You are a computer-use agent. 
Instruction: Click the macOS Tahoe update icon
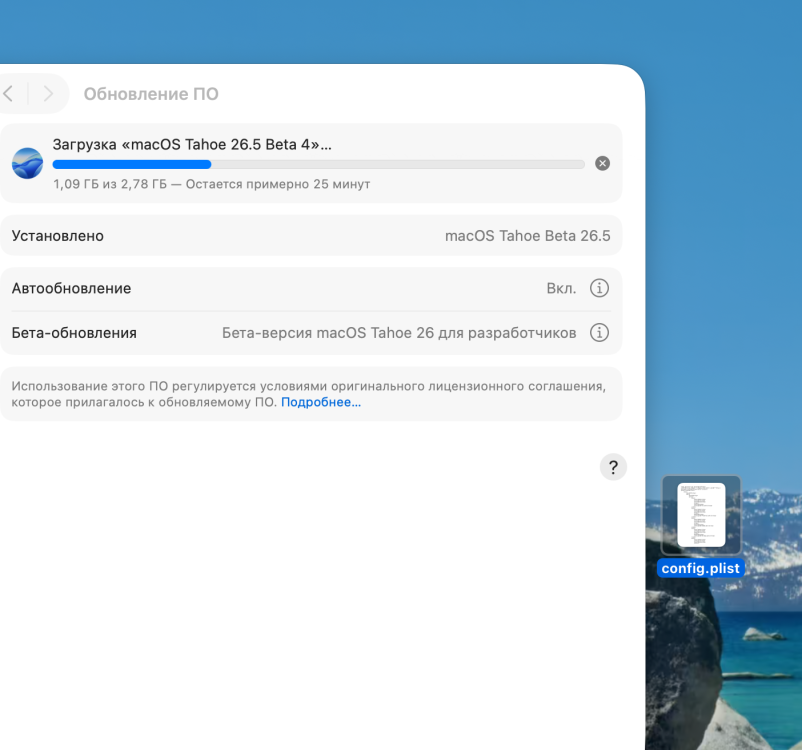[27, 163]
